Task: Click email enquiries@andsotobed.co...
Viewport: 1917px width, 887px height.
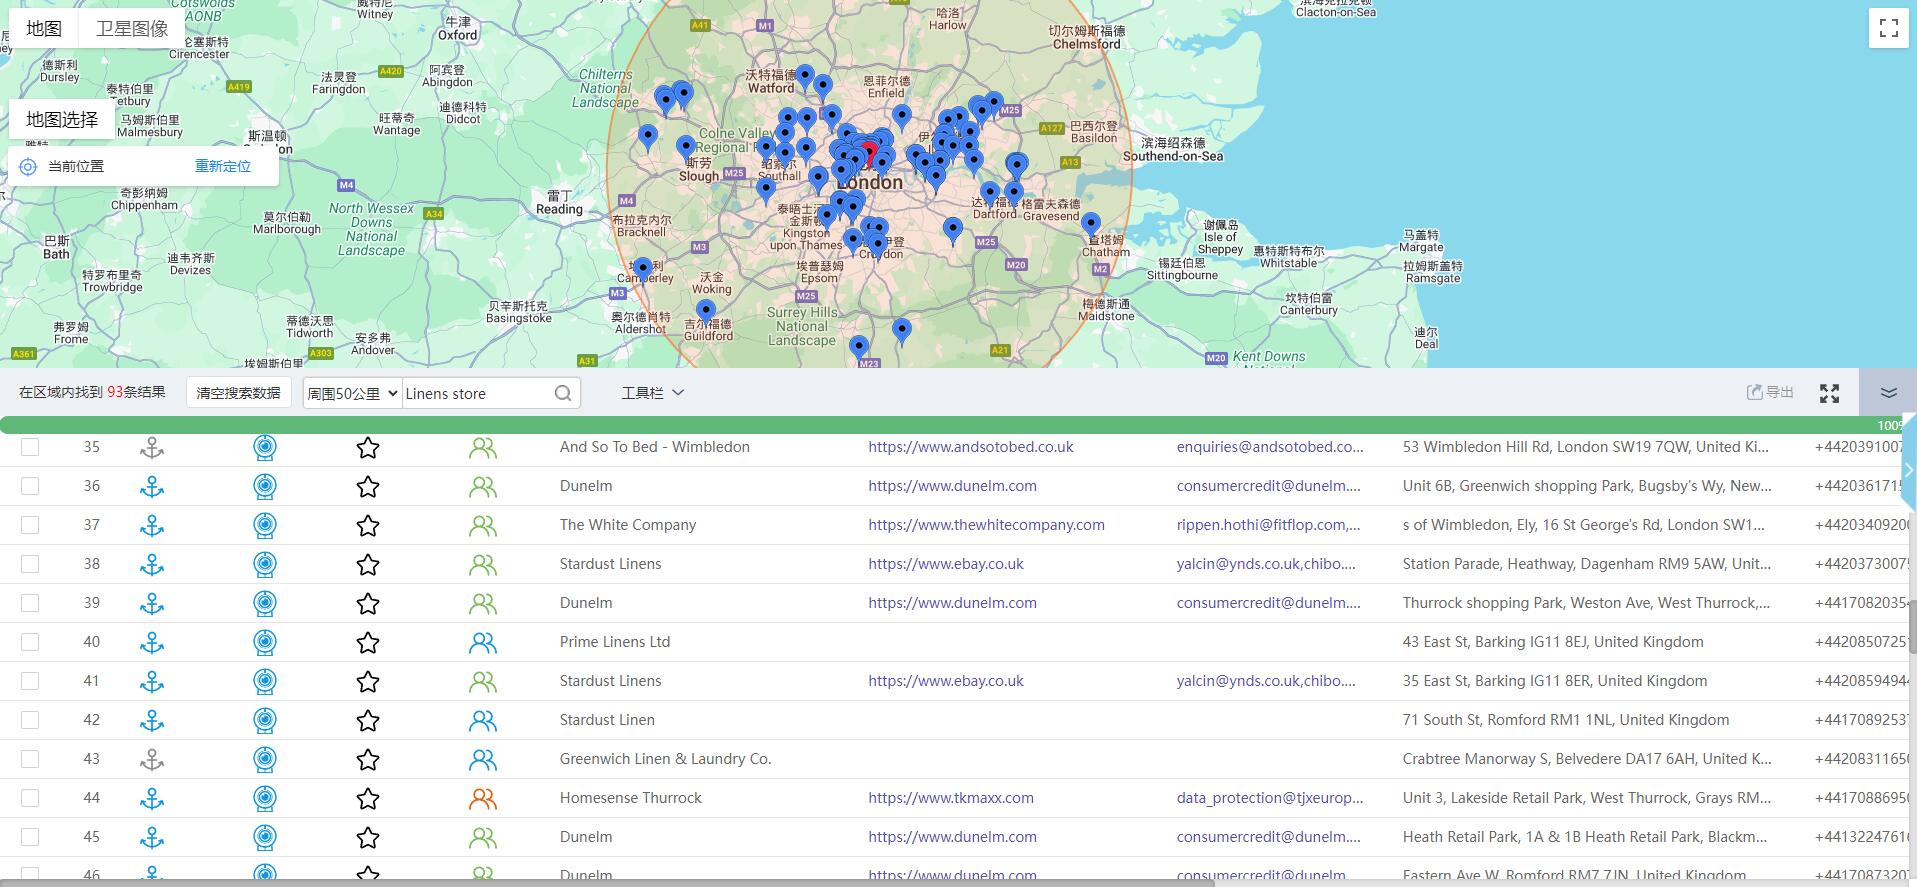Action: 1269,447
